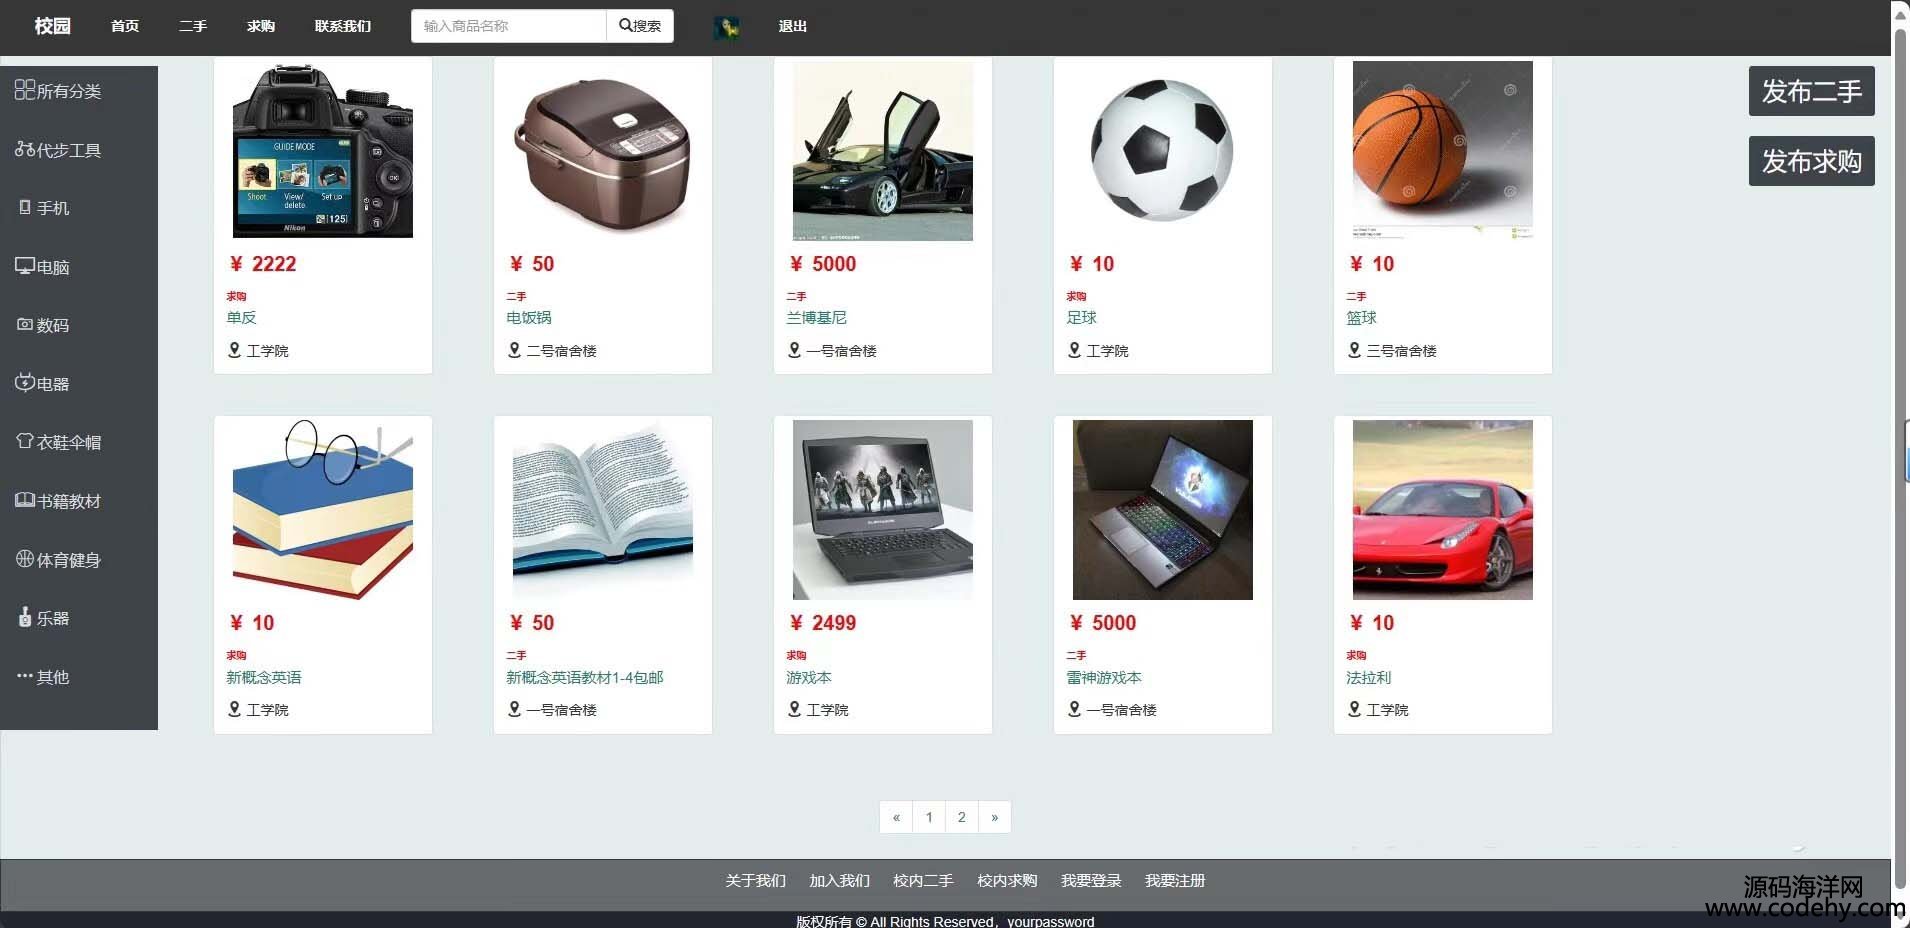Open the 雷神游戏本 laptop thumbnail
The image size is (1910, 928).
(x=1162, y=510)
